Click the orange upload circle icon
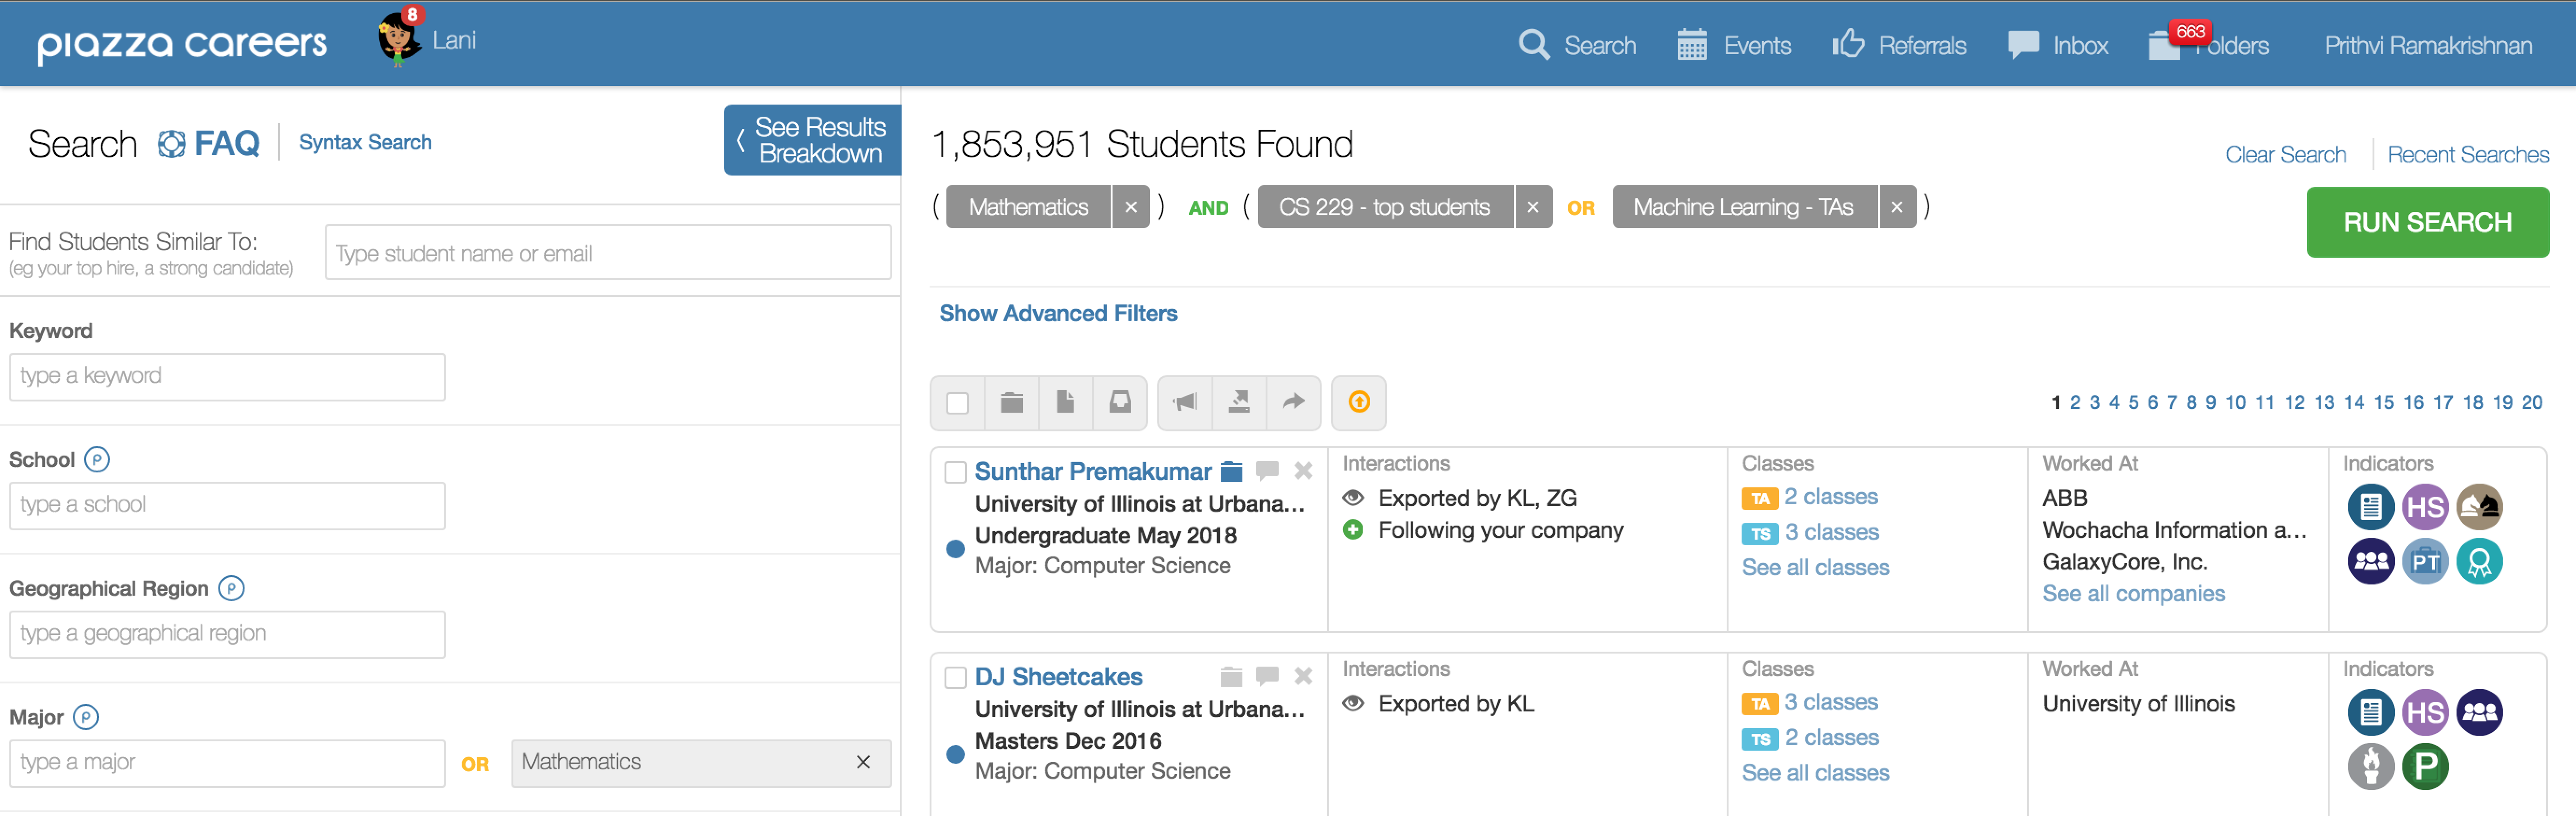This screenshot has width=2576, height=816. 1358,402
